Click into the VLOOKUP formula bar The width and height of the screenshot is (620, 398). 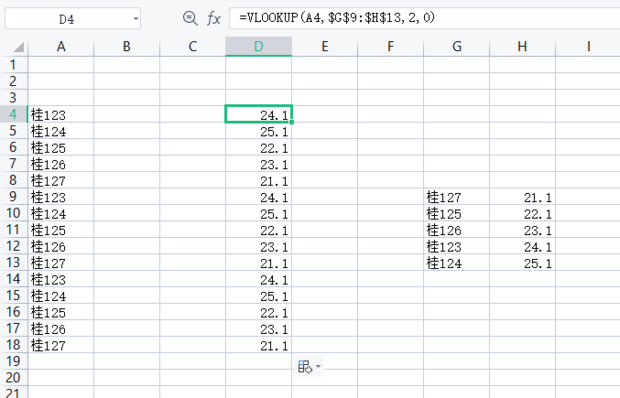coord(424,18)
